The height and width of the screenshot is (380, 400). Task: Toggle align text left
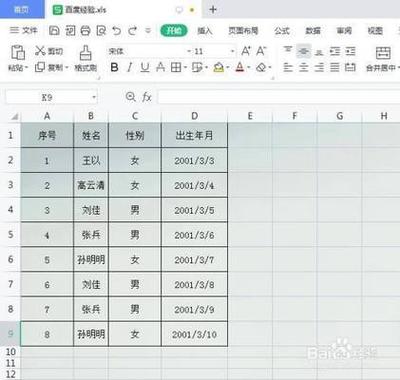pos(288,67)
